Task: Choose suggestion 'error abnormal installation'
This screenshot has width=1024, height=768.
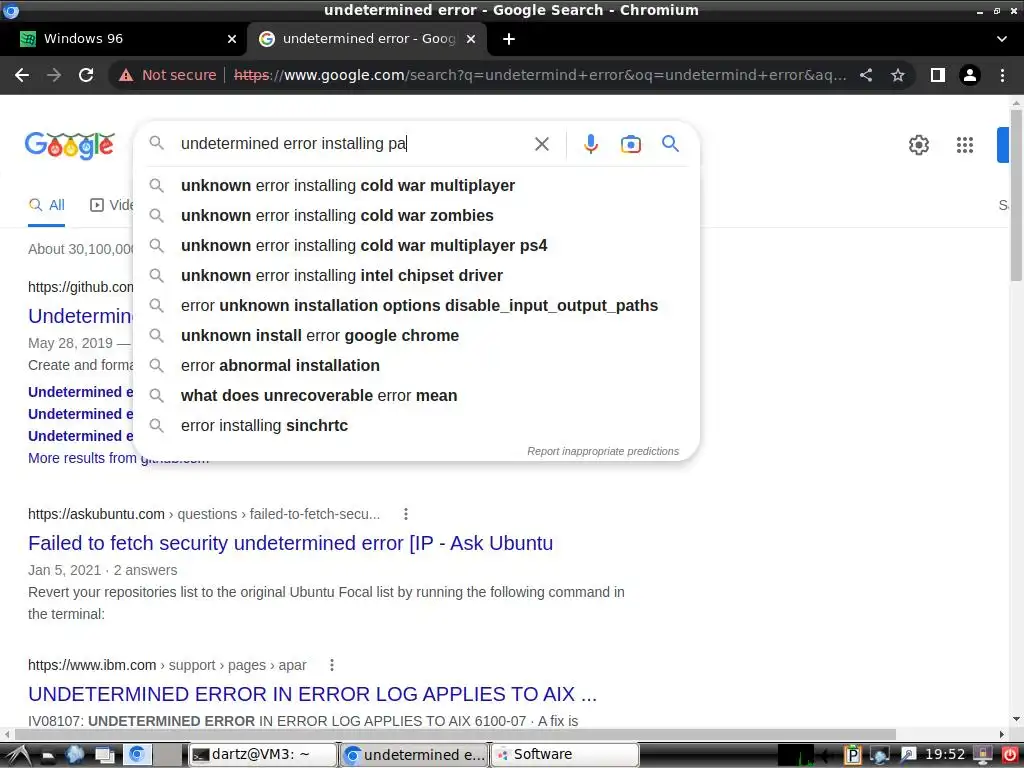Action: 416,366
